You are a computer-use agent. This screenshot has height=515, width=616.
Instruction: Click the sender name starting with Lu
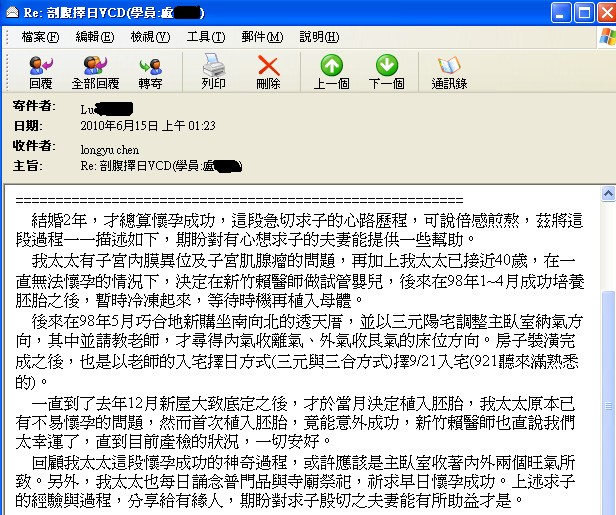(x=106, y=109)
